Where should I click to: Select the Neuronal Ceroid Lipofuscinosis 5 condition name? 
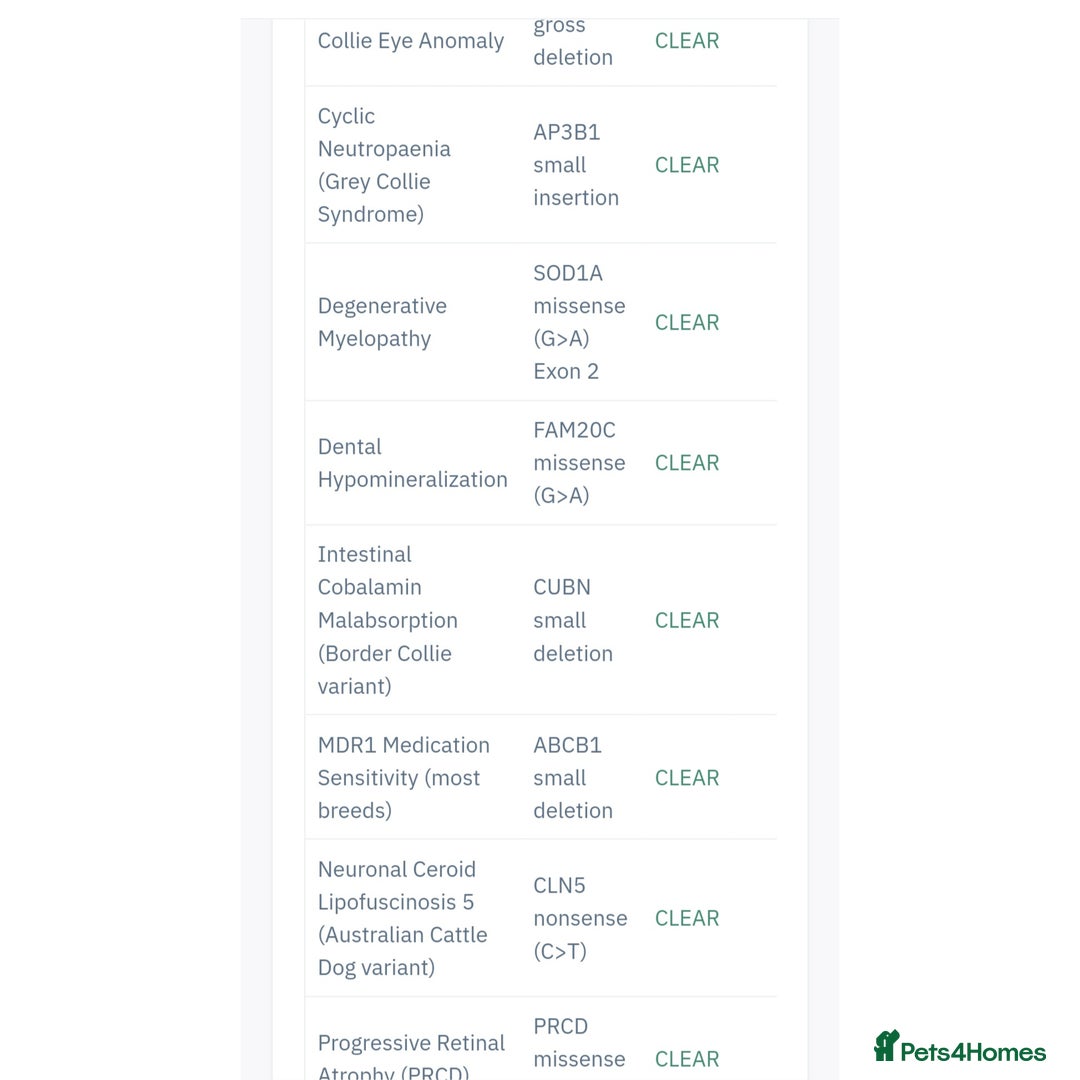pos(402,918)
